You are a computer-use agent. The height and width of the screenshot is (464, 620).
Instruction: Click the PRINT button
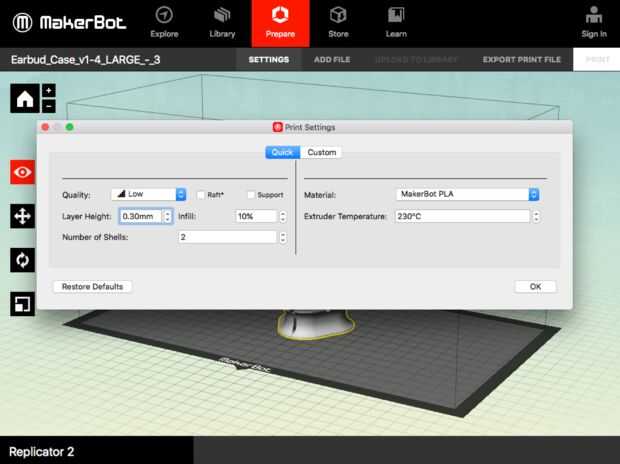coord(597,60)
